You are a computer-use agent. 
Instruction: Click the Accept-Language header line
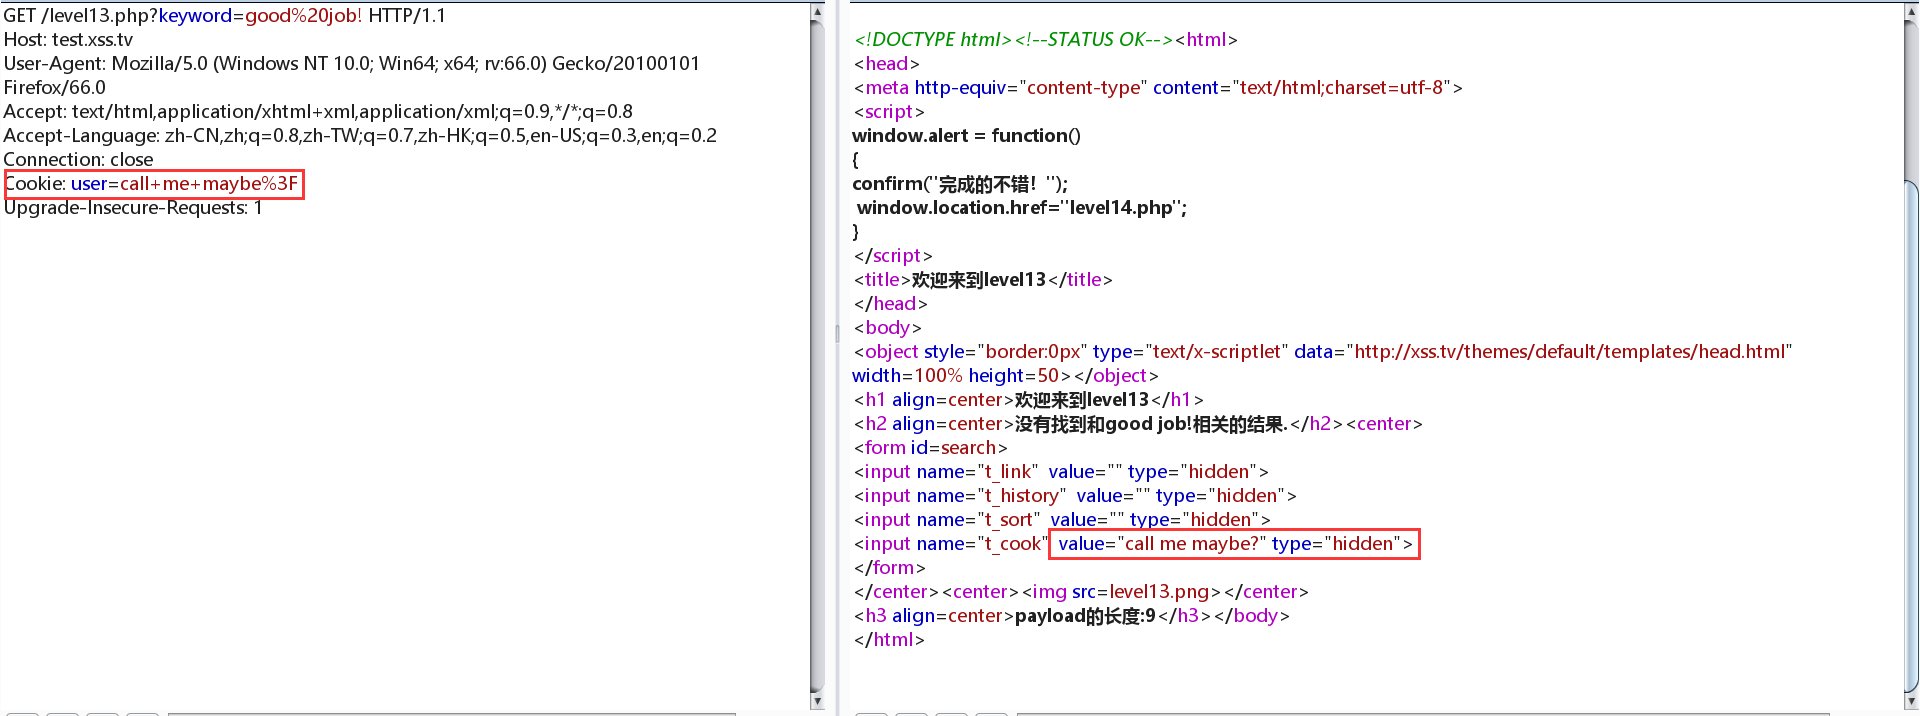[x=360, y=136]
